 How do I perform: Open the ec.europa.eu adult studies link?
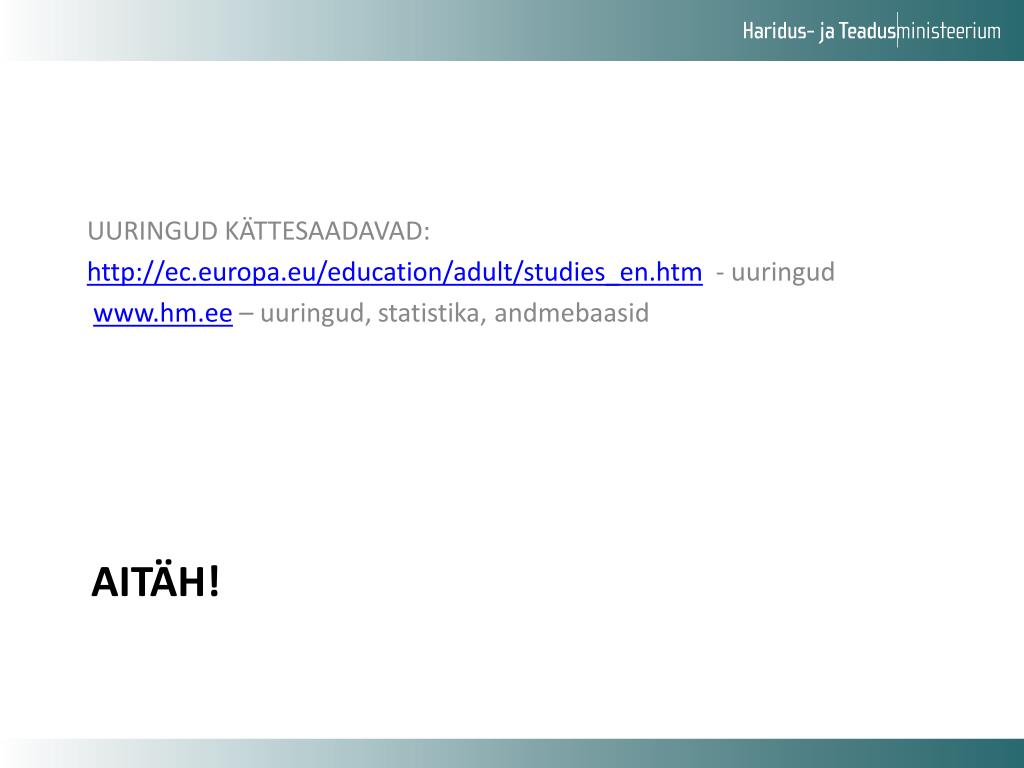click(394, 272)
